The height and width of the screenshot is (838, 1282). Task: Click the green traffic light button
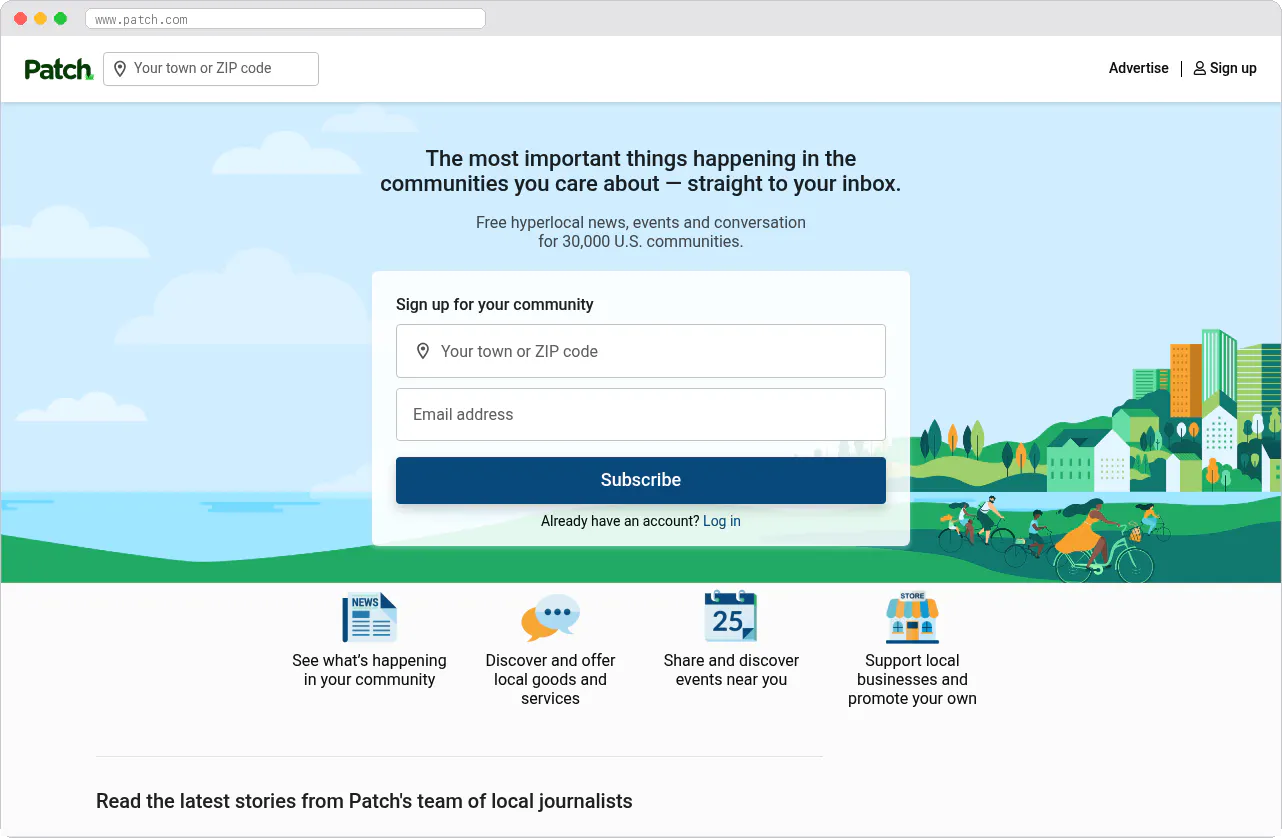(60, 18)
